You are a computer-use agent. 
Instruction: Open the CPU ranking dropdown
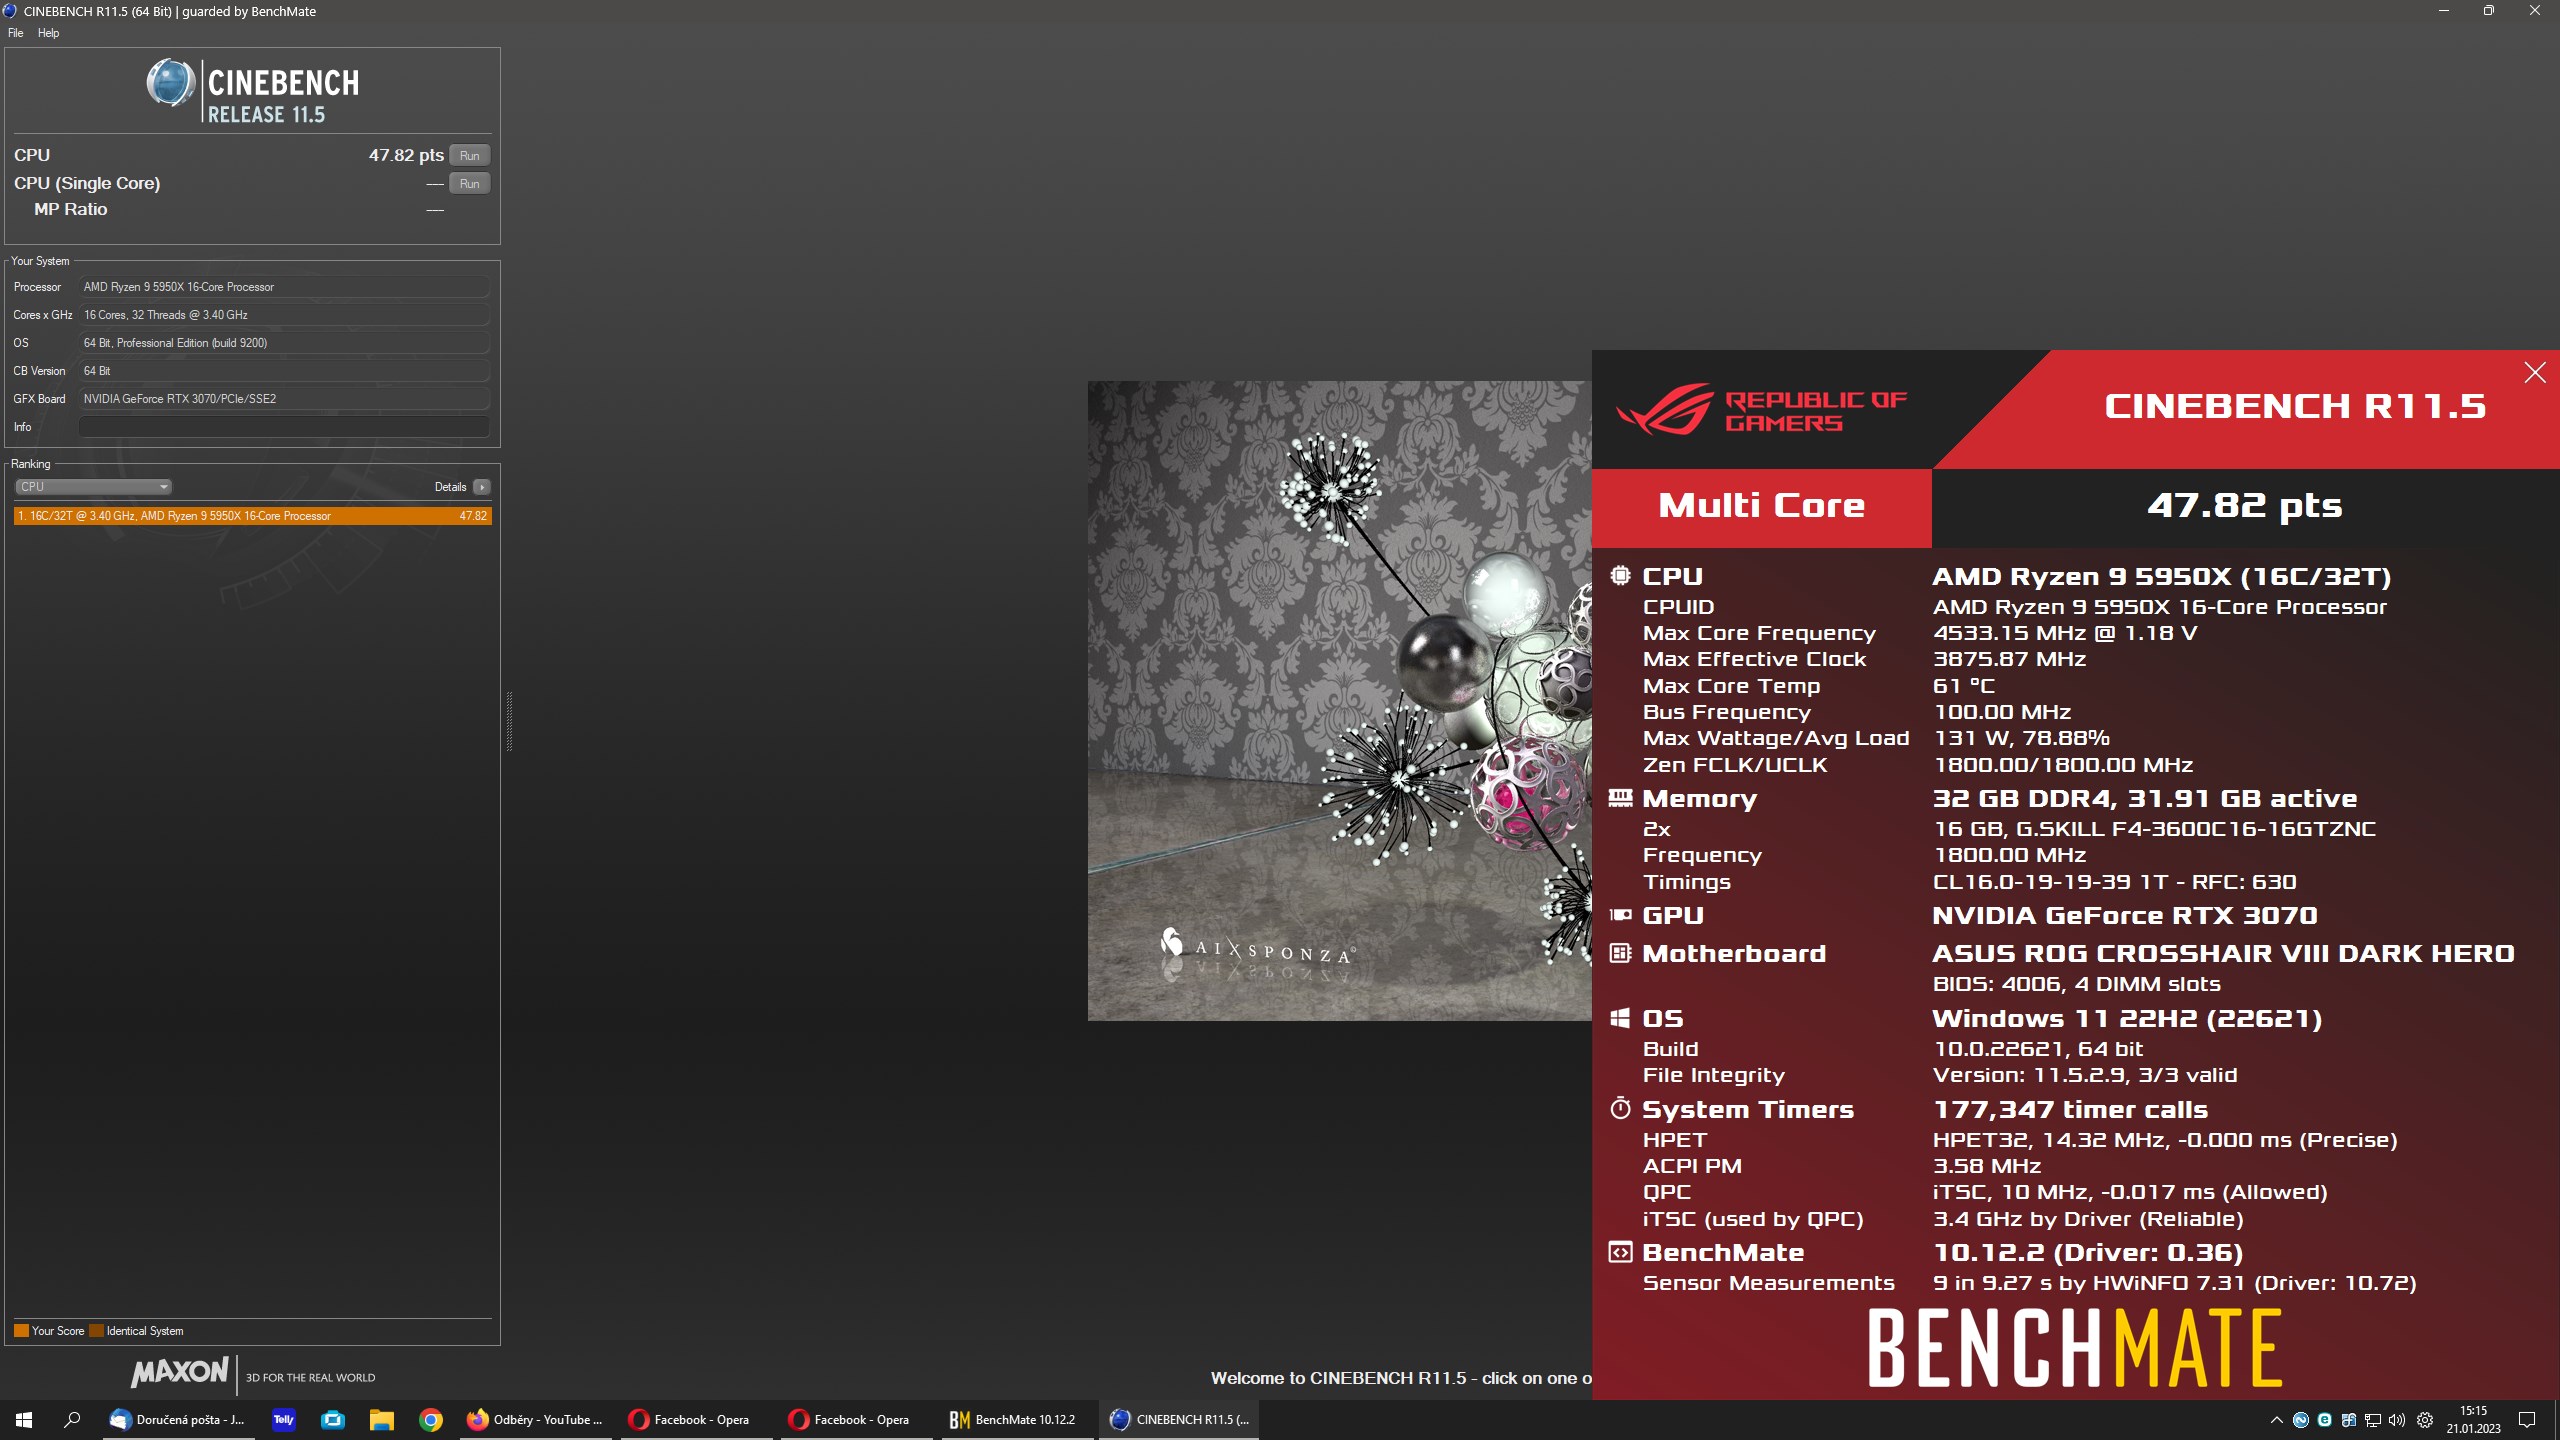[93, 487]
